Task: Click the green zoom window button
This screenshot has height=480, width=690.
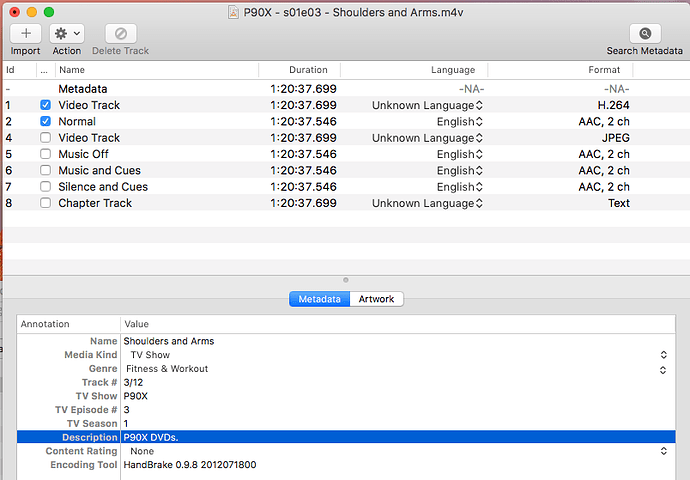Action: 49,12
